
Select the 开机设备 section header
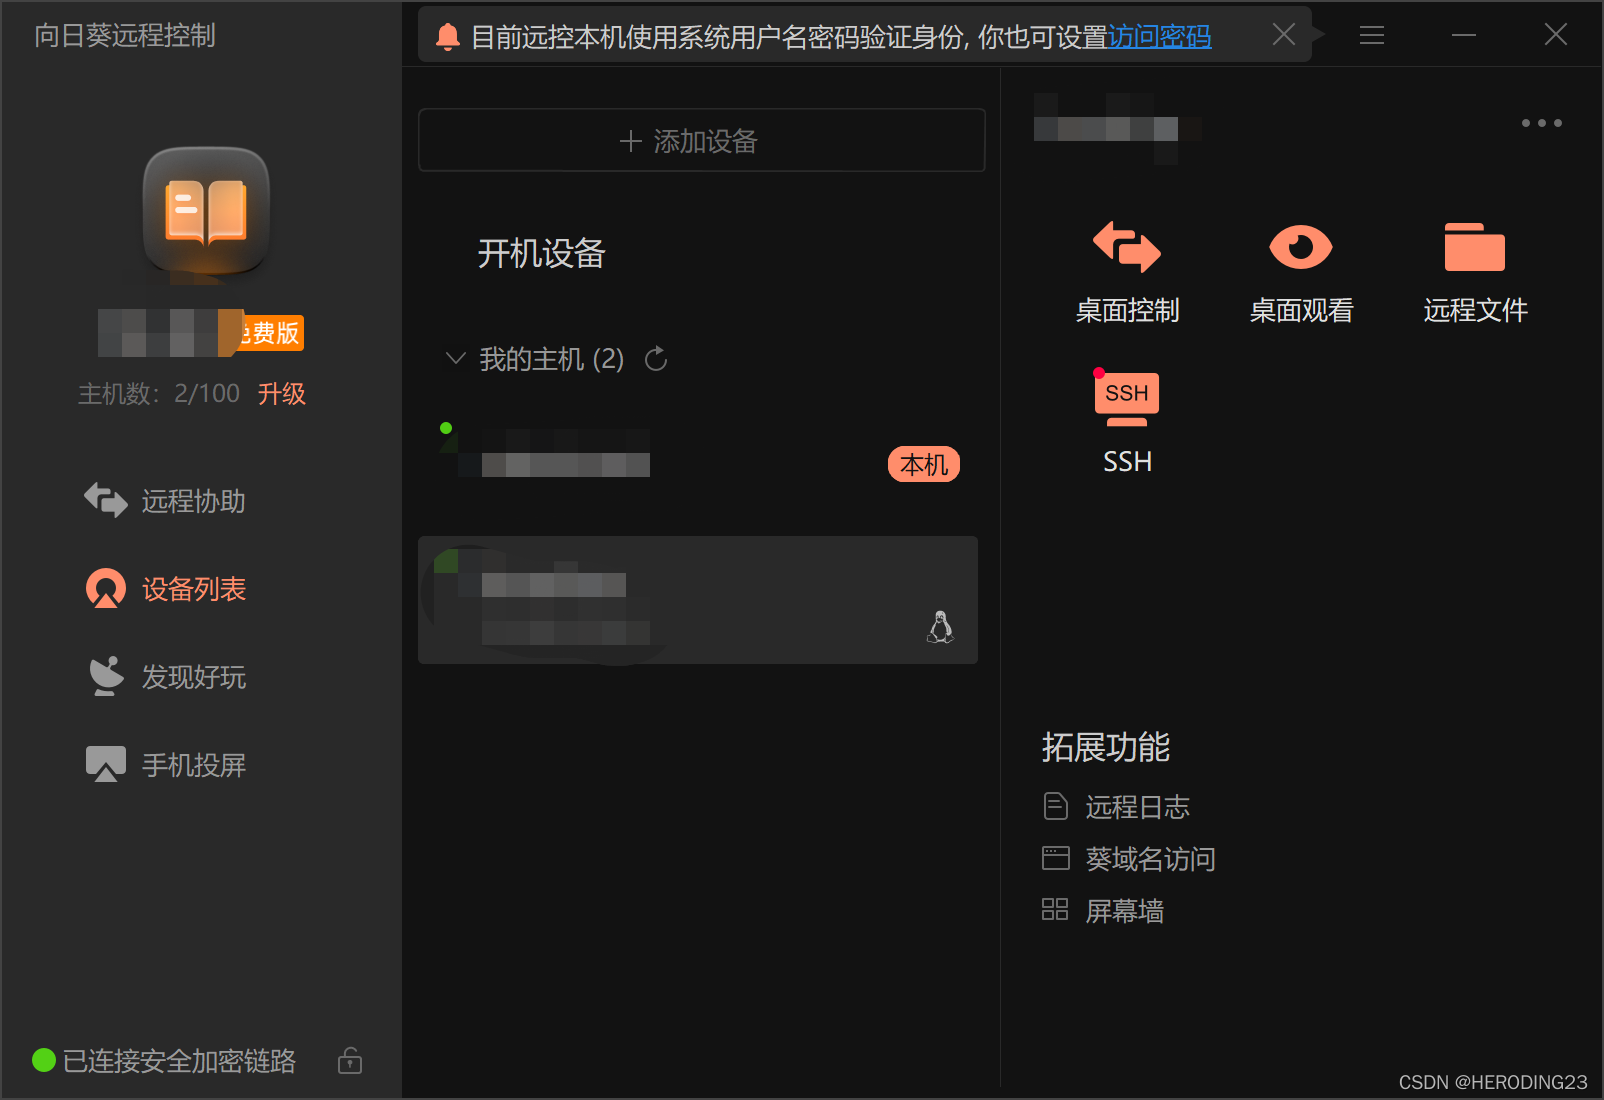click(541, 255)
